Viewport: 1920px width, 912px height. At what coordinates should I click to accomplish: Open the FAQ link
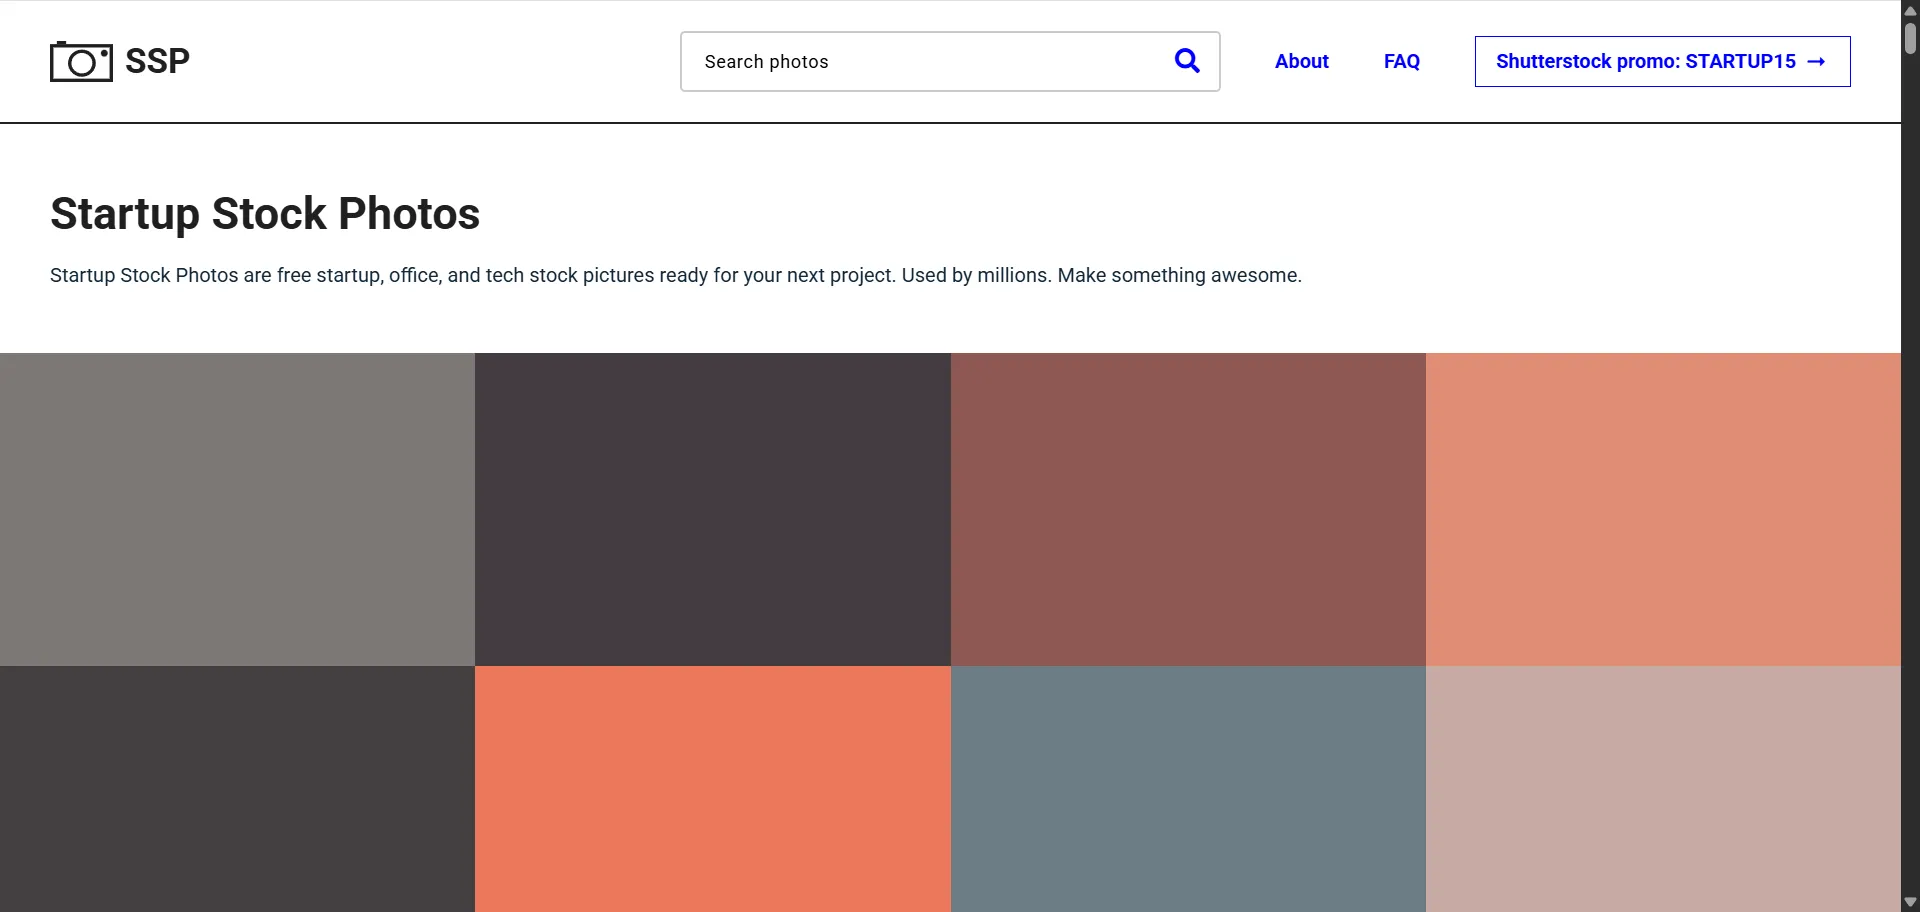coord(1401,61)
